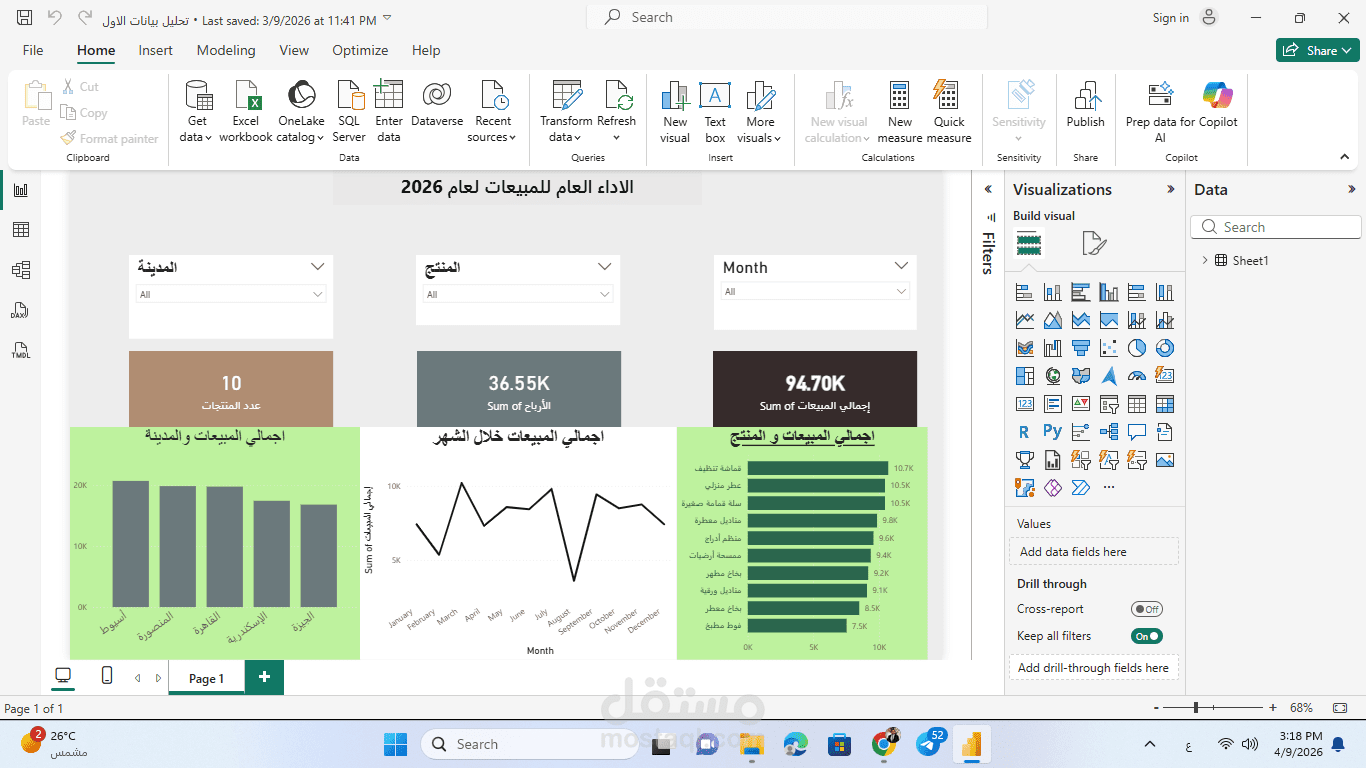
Task: Switch to the Modeling tab
Action: point(226,50)
